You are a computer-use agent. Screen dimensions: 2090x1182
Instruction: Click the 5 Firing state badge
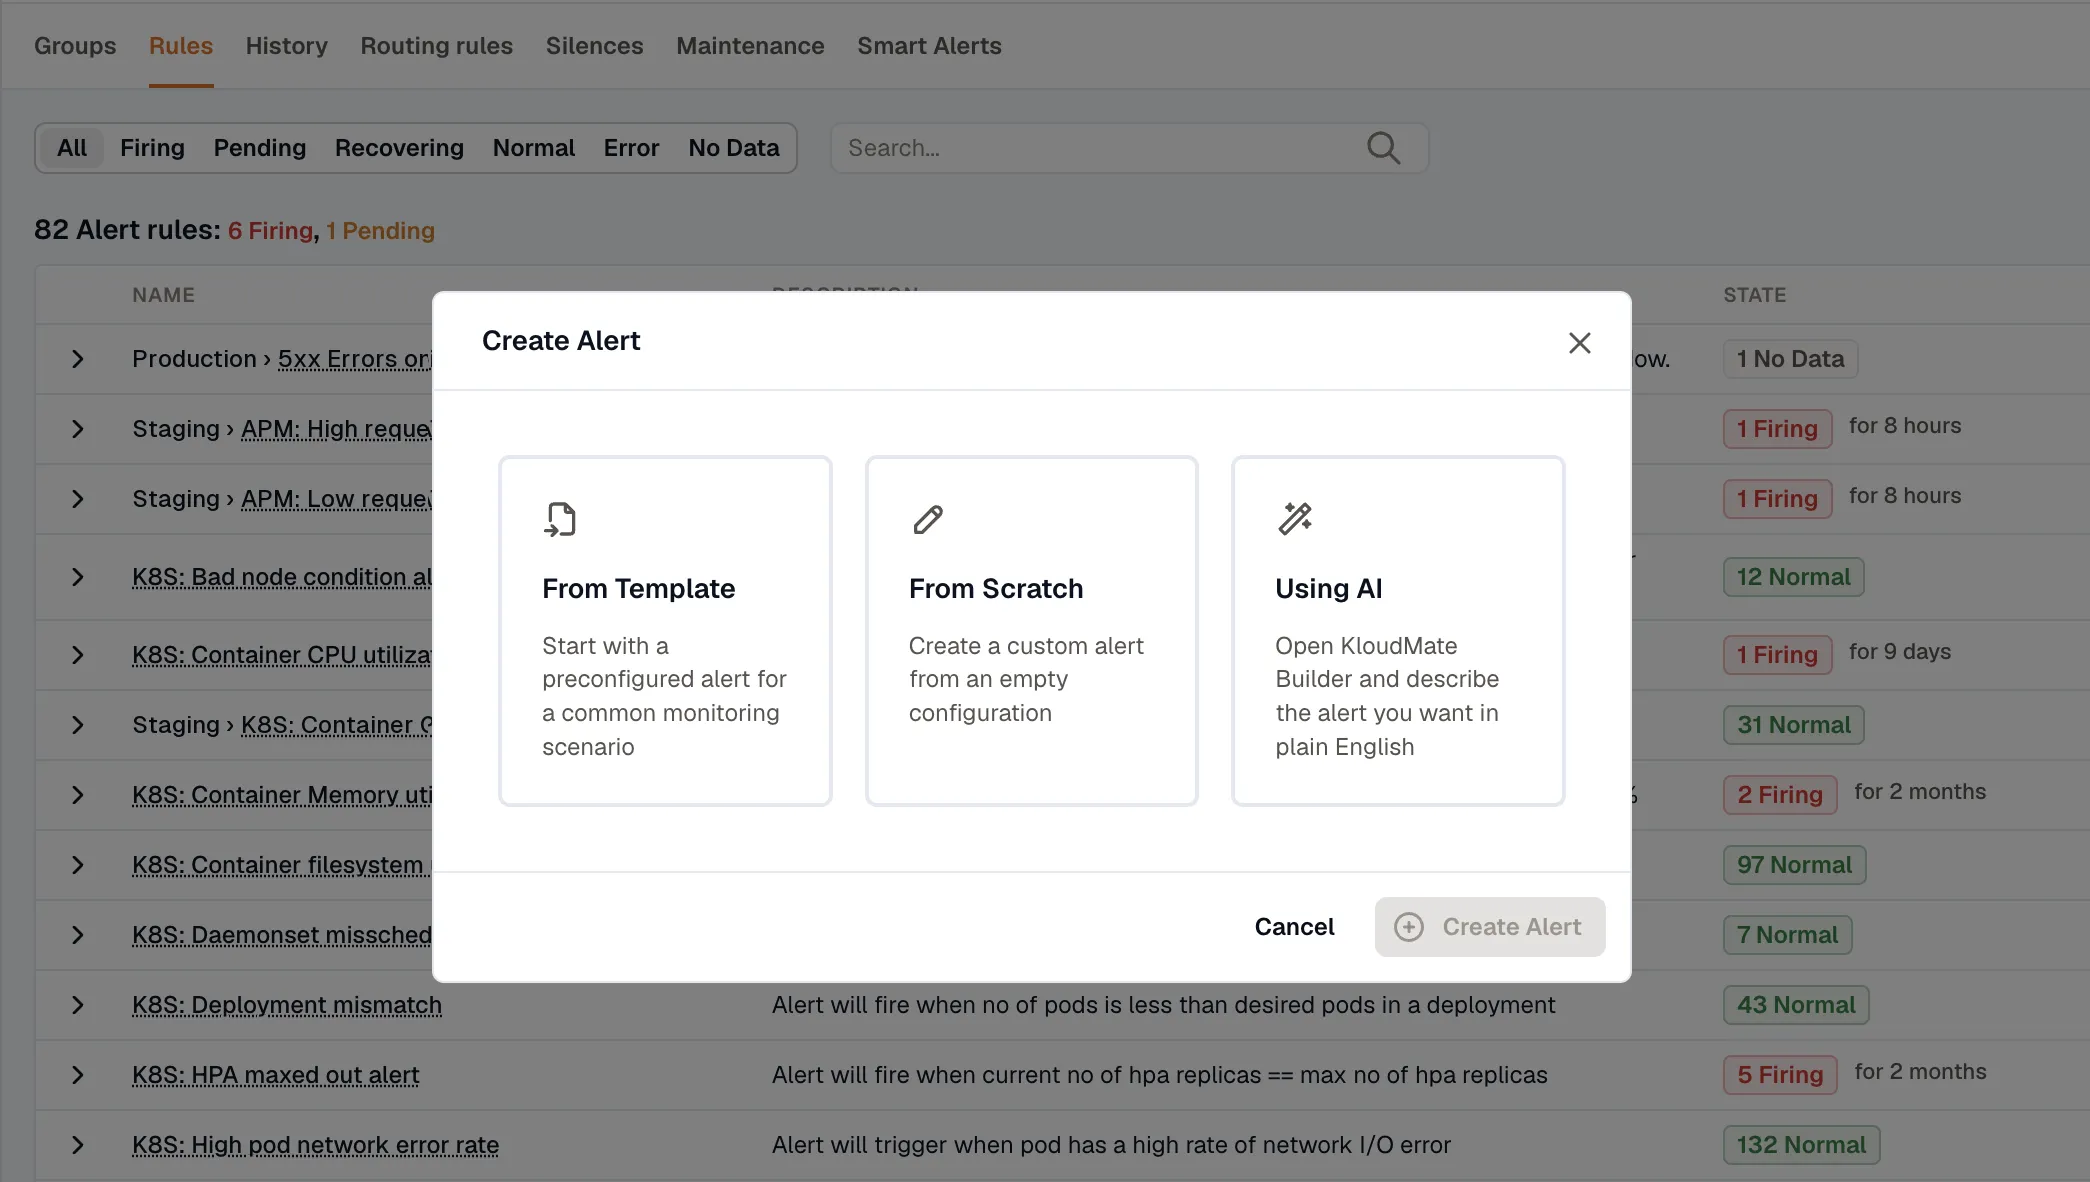1780,1075
